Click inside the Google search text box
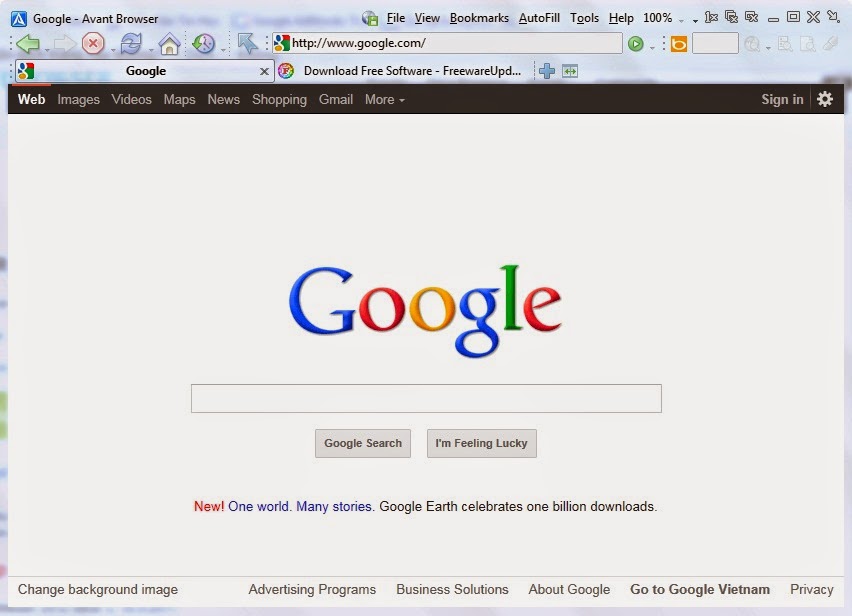Screen dimensions: 852x616 point(426,398)
